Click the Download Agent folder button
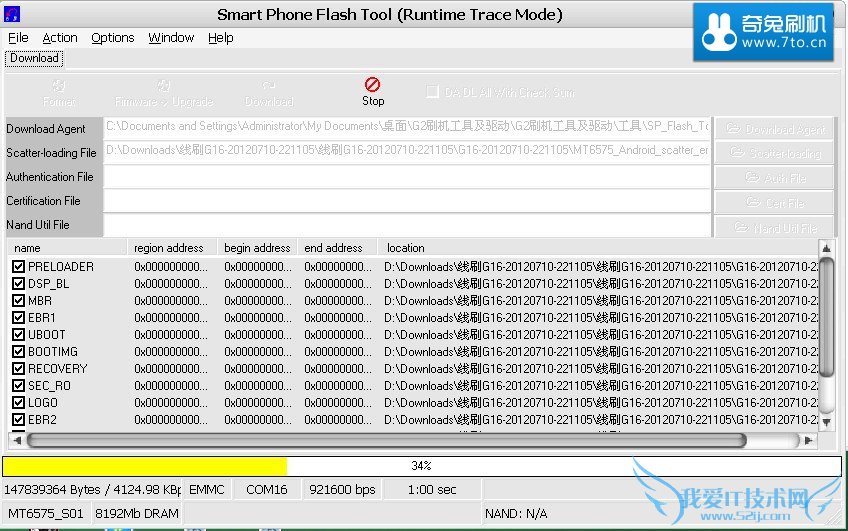Image resolution: width=848 pixels, height=531 pixels. click(774, 129)
